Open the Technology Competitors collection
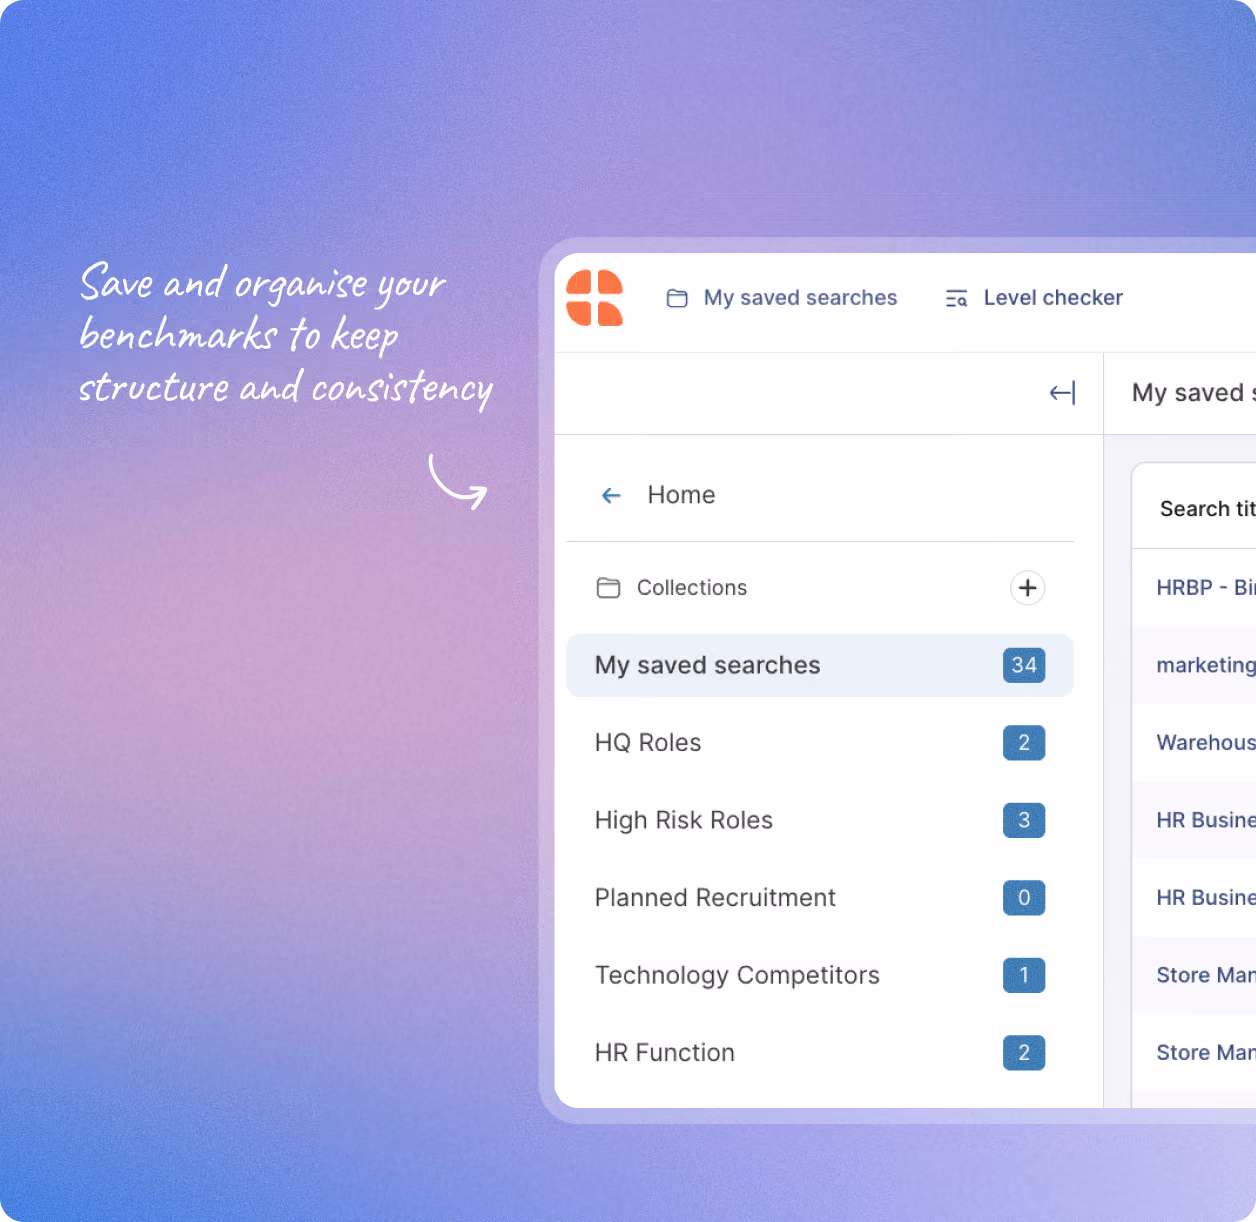1256x1222 pixels. [x=820, y=975]
